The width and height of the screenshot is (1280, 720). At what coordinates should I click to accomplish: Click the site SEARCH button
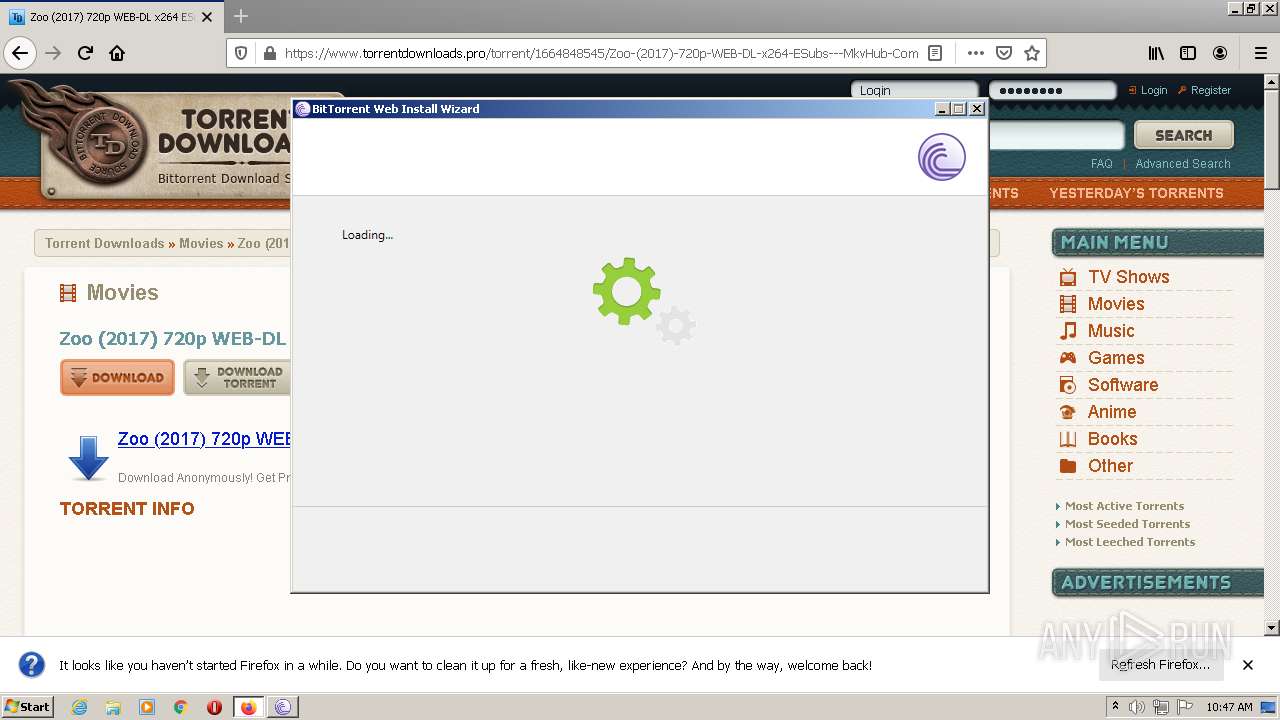click(1183, 135)
